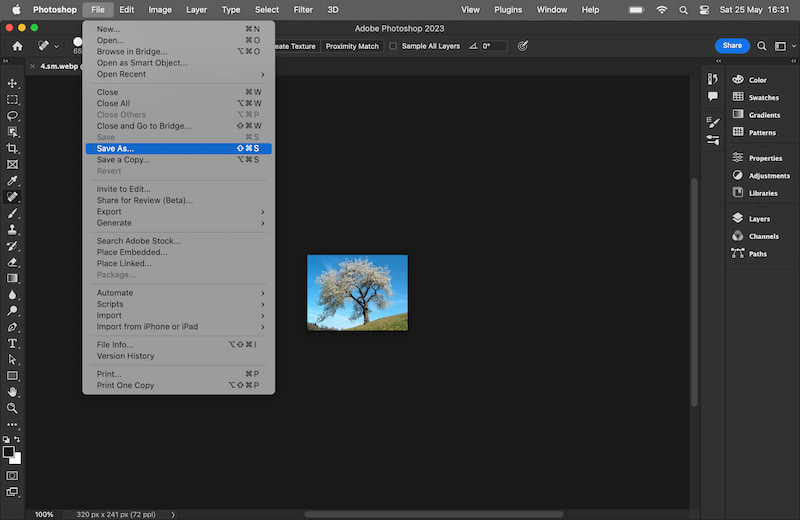Select the Spot Healing Brush tool
Image resolution: width=800 pixels, height=520 pixels.
point(12,197)
